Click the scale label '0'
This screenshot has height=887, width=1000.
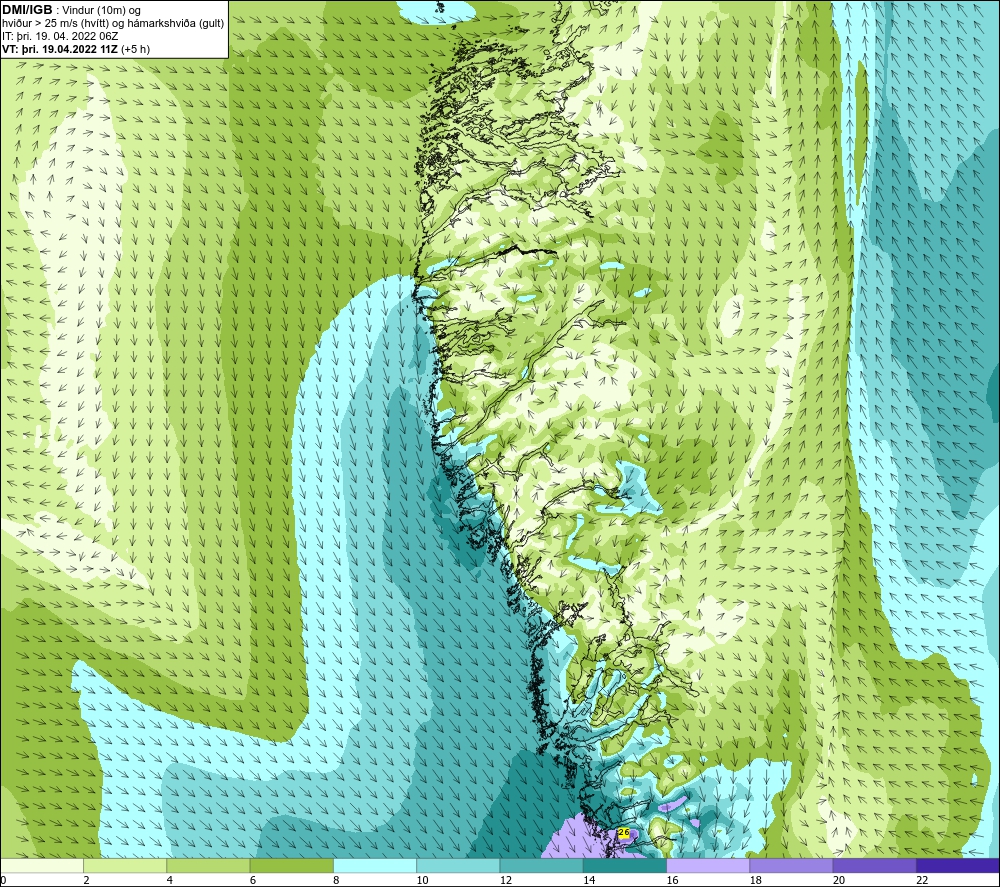[3, 880]
